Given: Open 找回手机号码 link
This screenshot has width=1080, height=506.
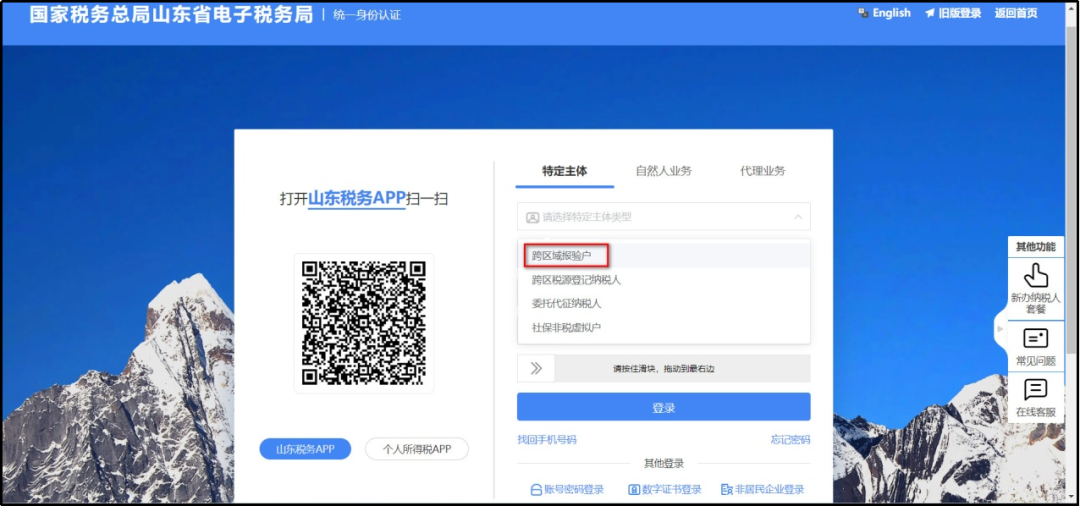Looking at the screenshot, I should (547, 439).
